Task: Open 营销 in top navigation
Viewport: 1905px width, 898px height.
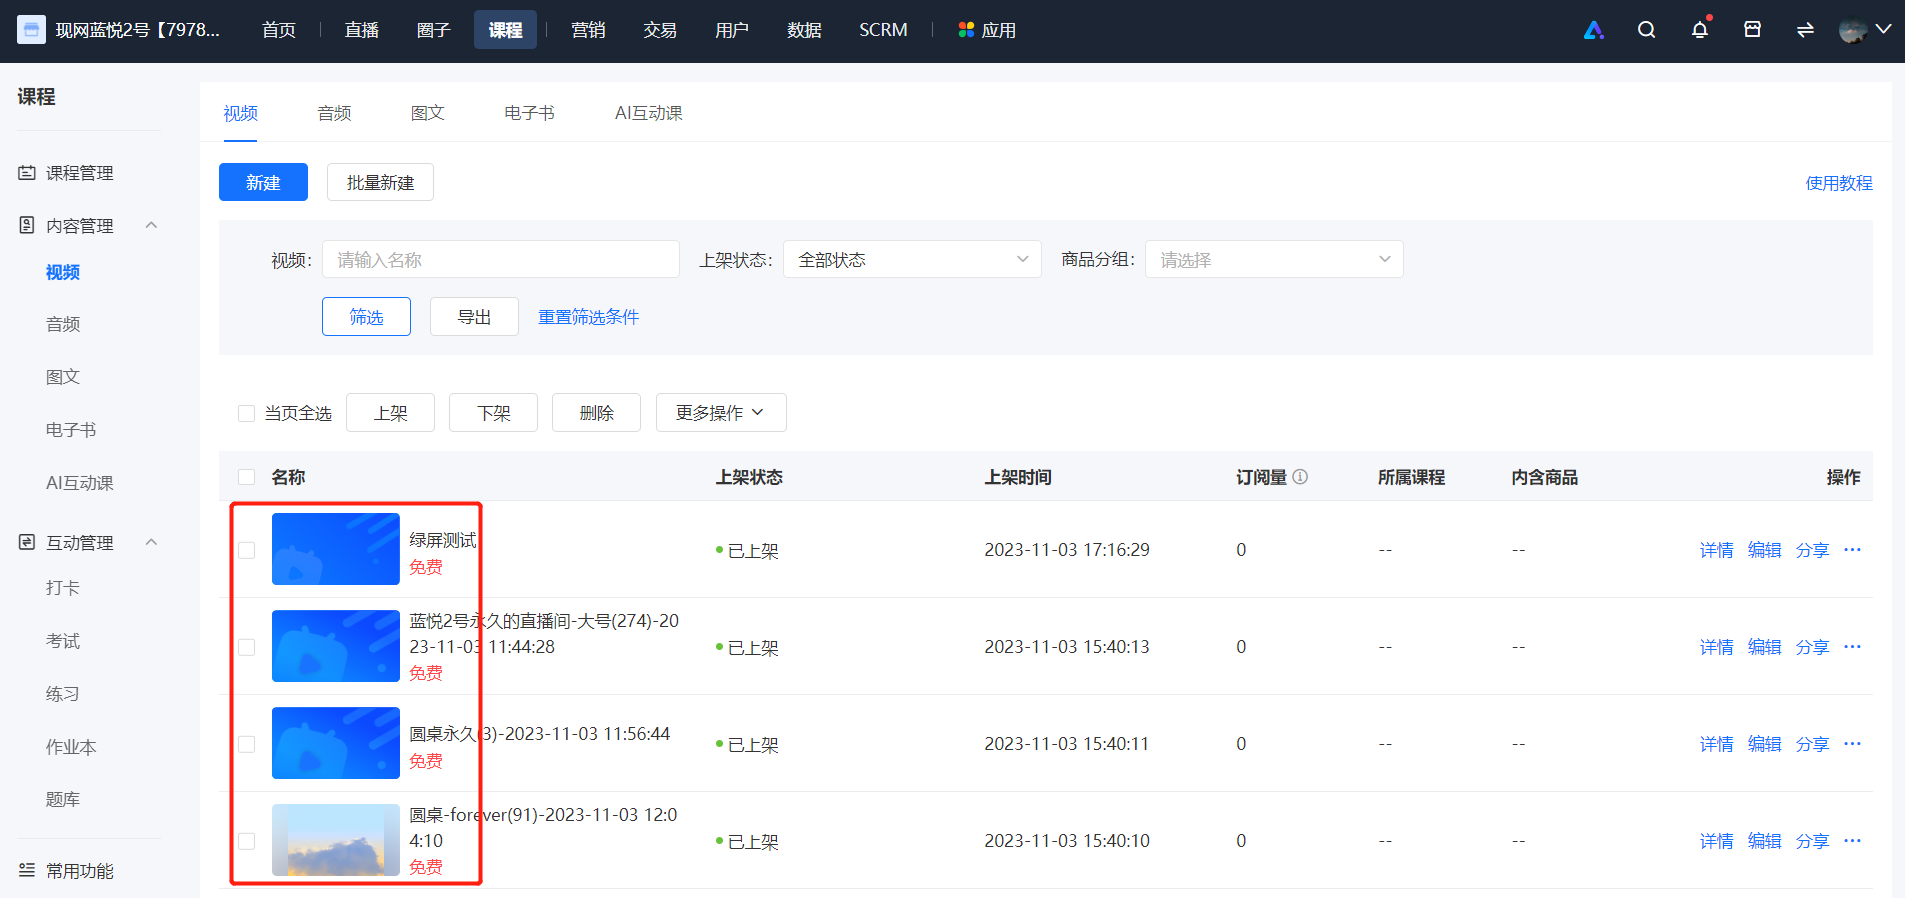Action: point(588,30)
